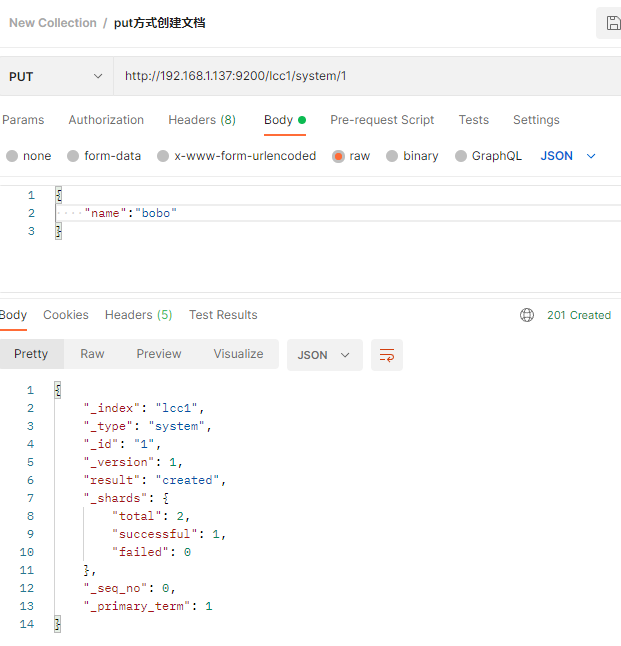The image size is (621, 646).
Task: Open the response JSON format dropdown
Action: (x=323, y=355)
